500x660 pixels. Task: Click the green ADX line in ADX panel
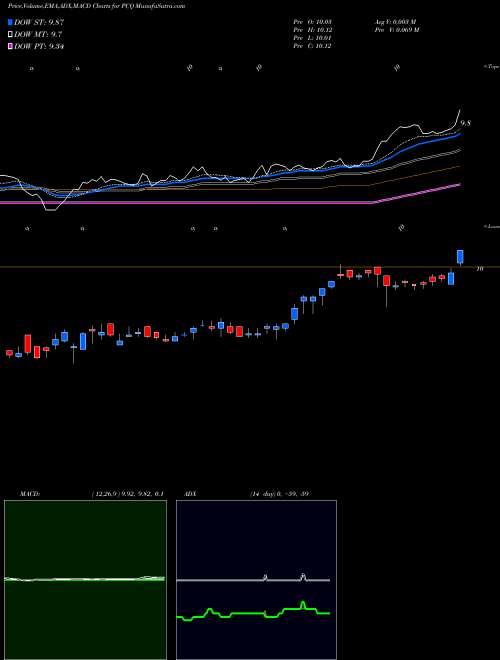point(253,612)
